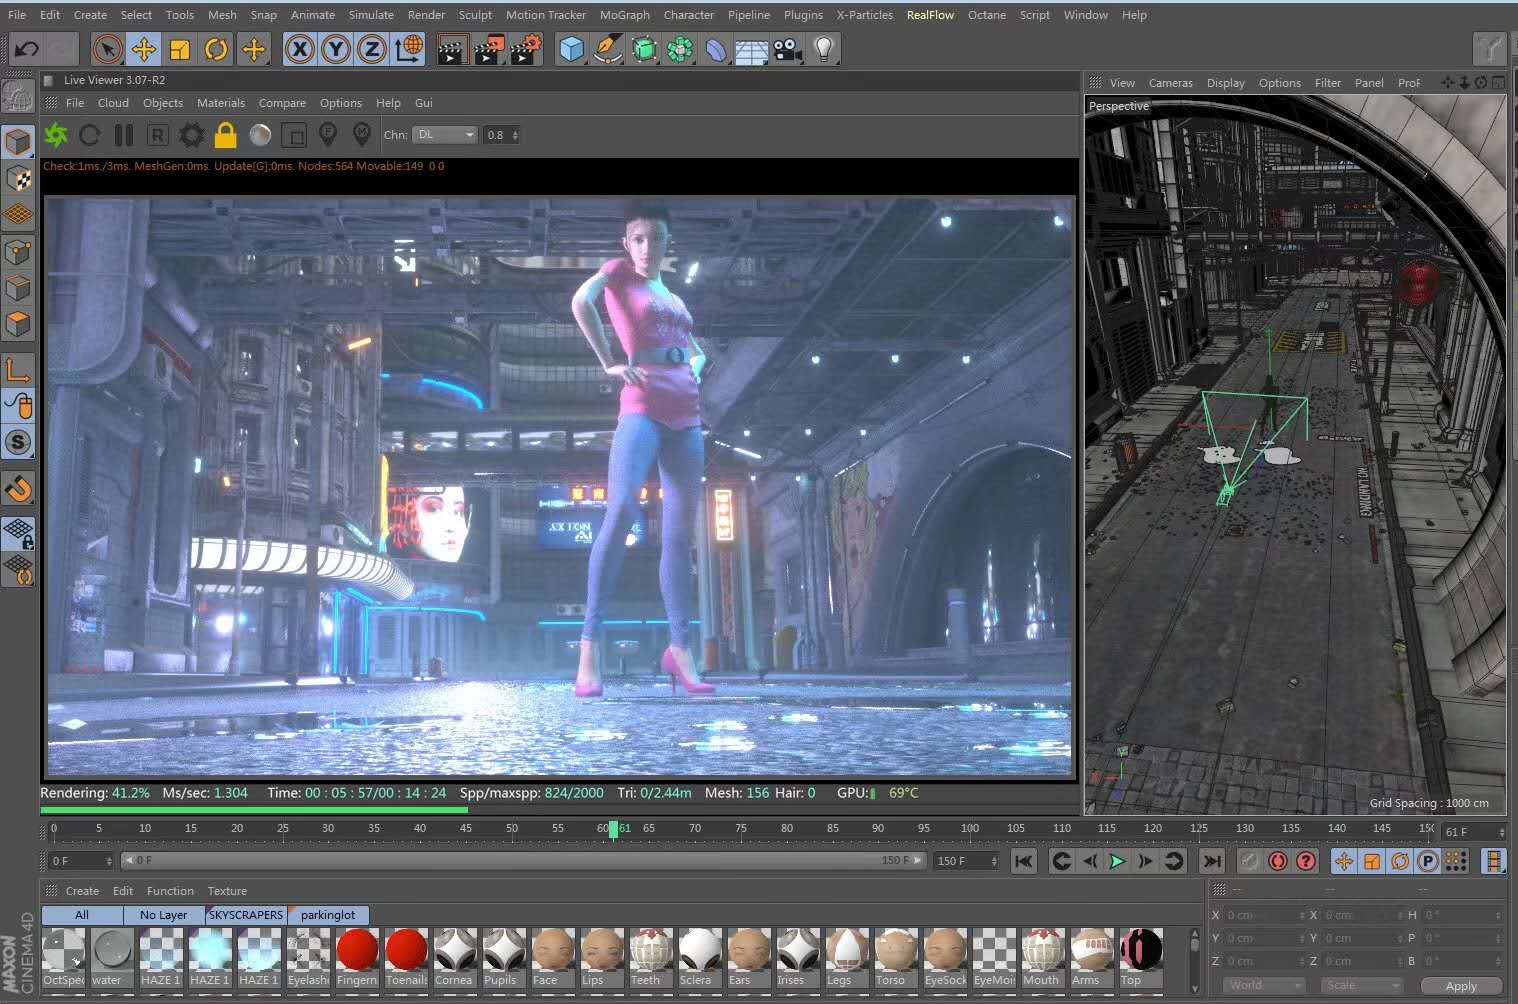Activate the Rotate tool
The image size is (1518, 1004).
(216, 49)
